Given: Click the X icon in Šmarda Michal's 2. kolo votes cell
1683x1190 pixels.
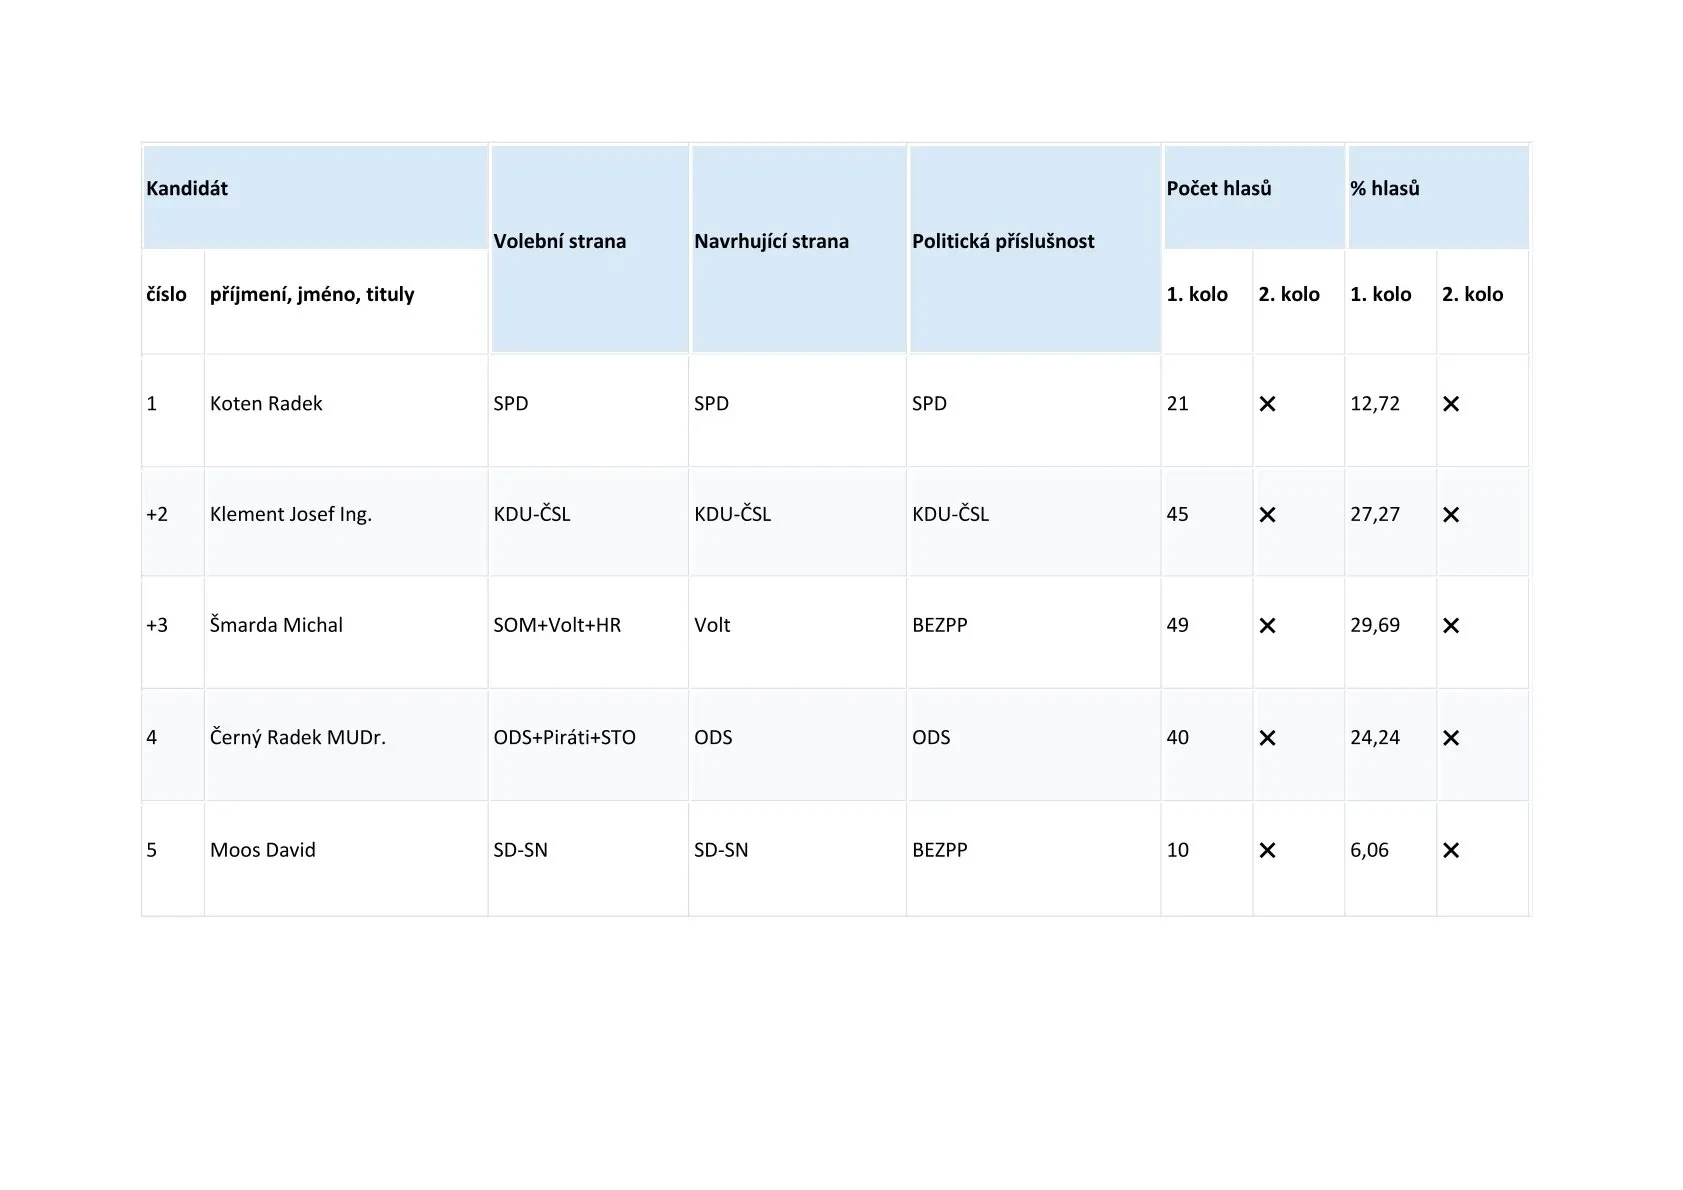Looking at the screenshot, I should pos(1267,626).
